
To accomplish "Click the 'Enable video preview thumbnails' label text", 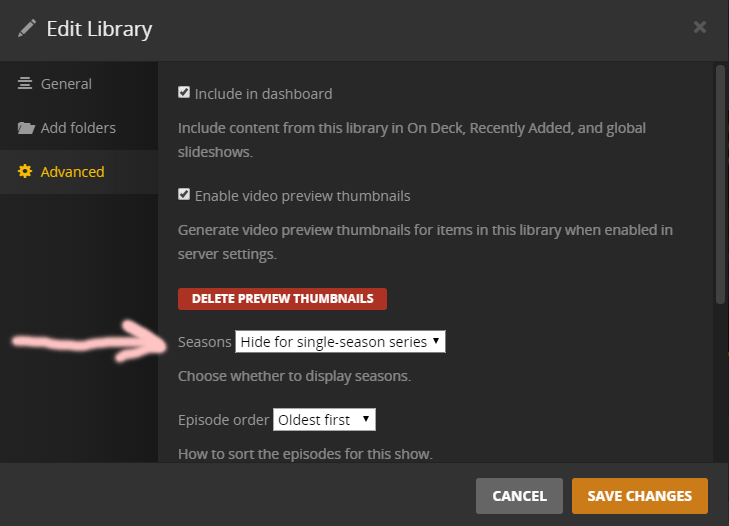I will 302,196.
